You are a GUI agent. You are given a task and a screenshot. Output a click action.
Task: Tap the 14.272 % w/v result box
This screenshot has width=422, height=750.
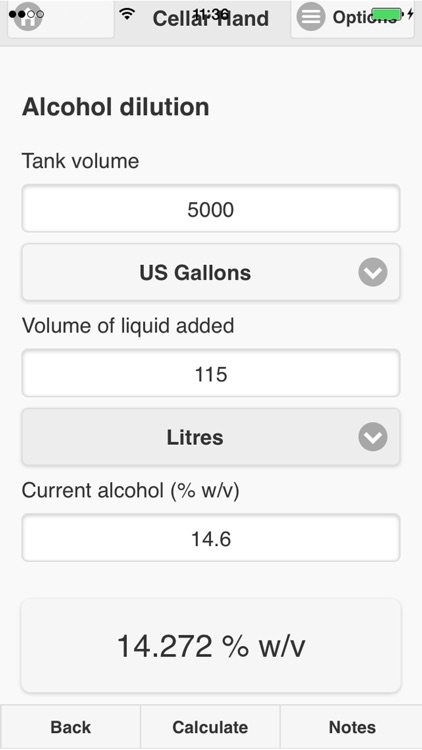click(211, 646)
